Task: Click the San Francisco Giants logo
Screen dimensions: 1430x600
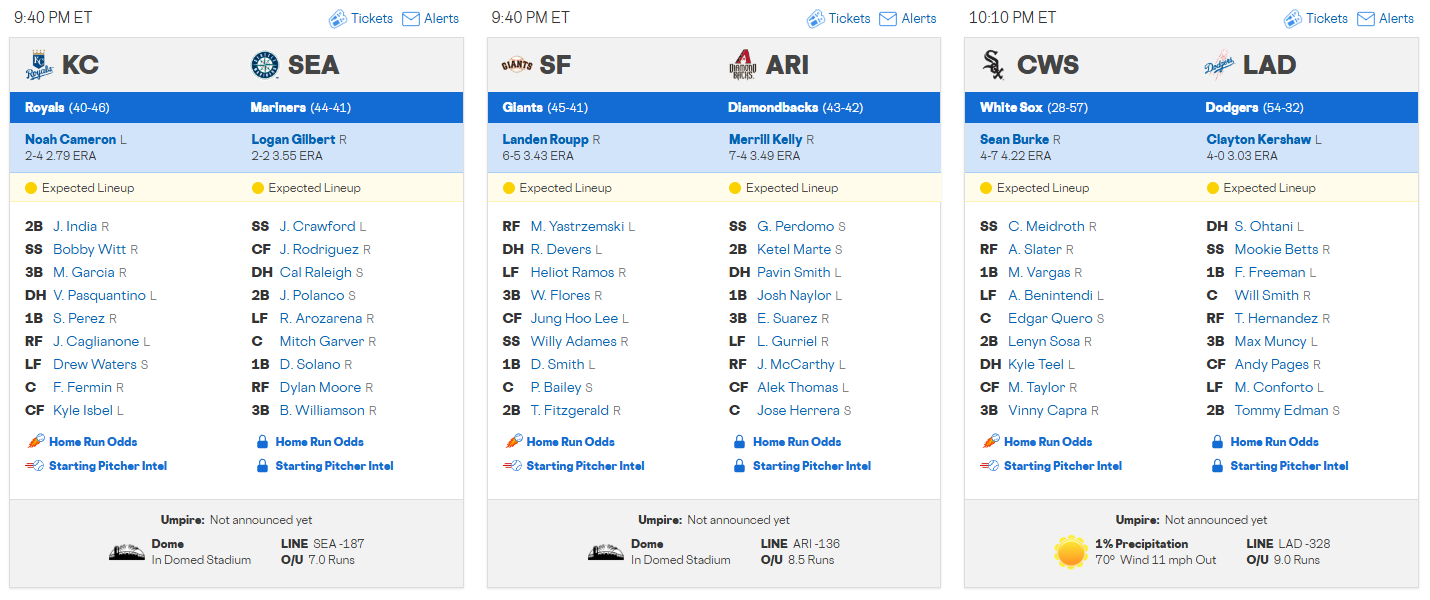Action: click(x=516, y=66)
